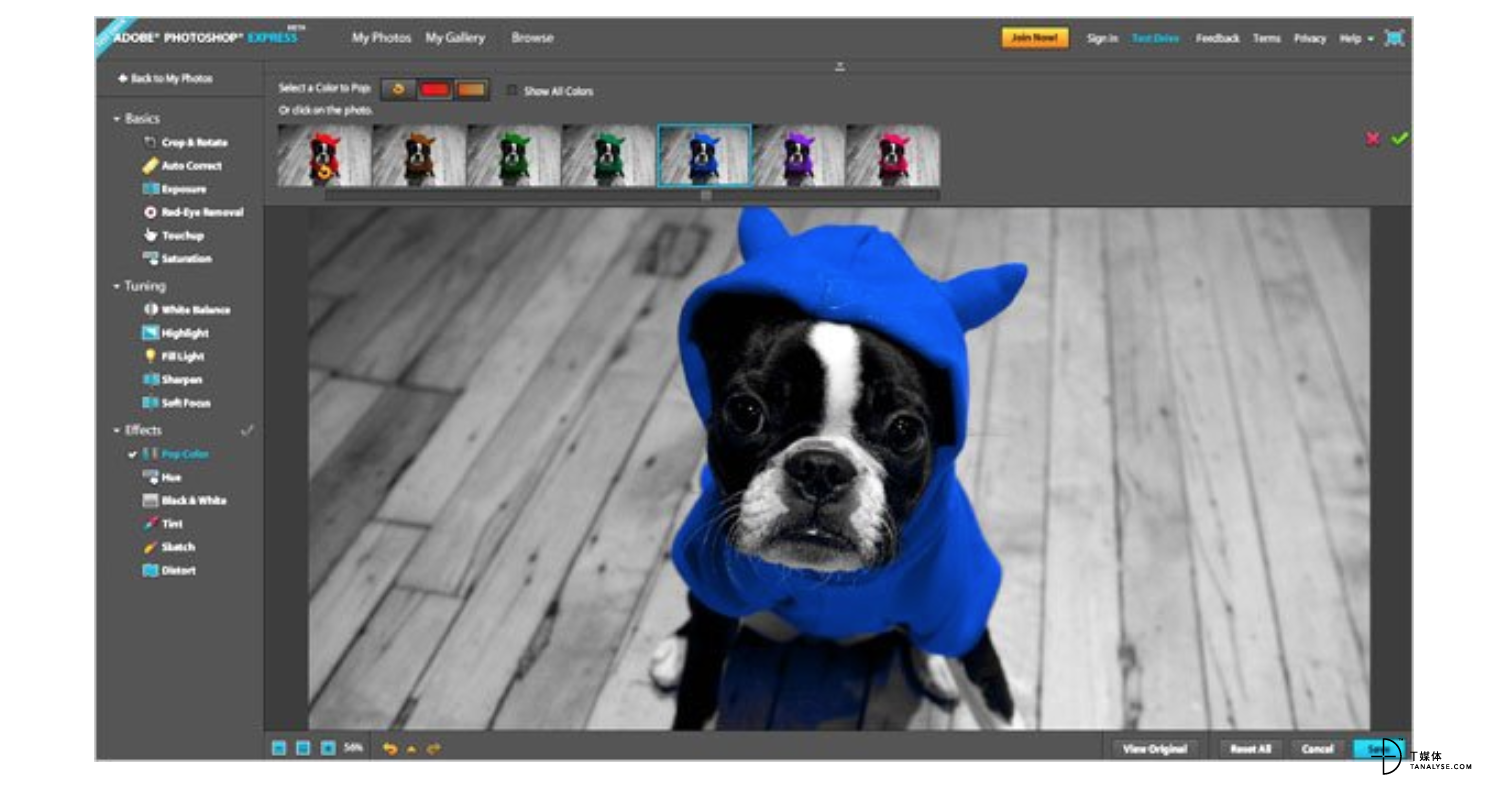Choose the red hoodie preview thumbnail
Image resolution: width=1498 pixels, height=788 pixels.
tap(324, 155)
